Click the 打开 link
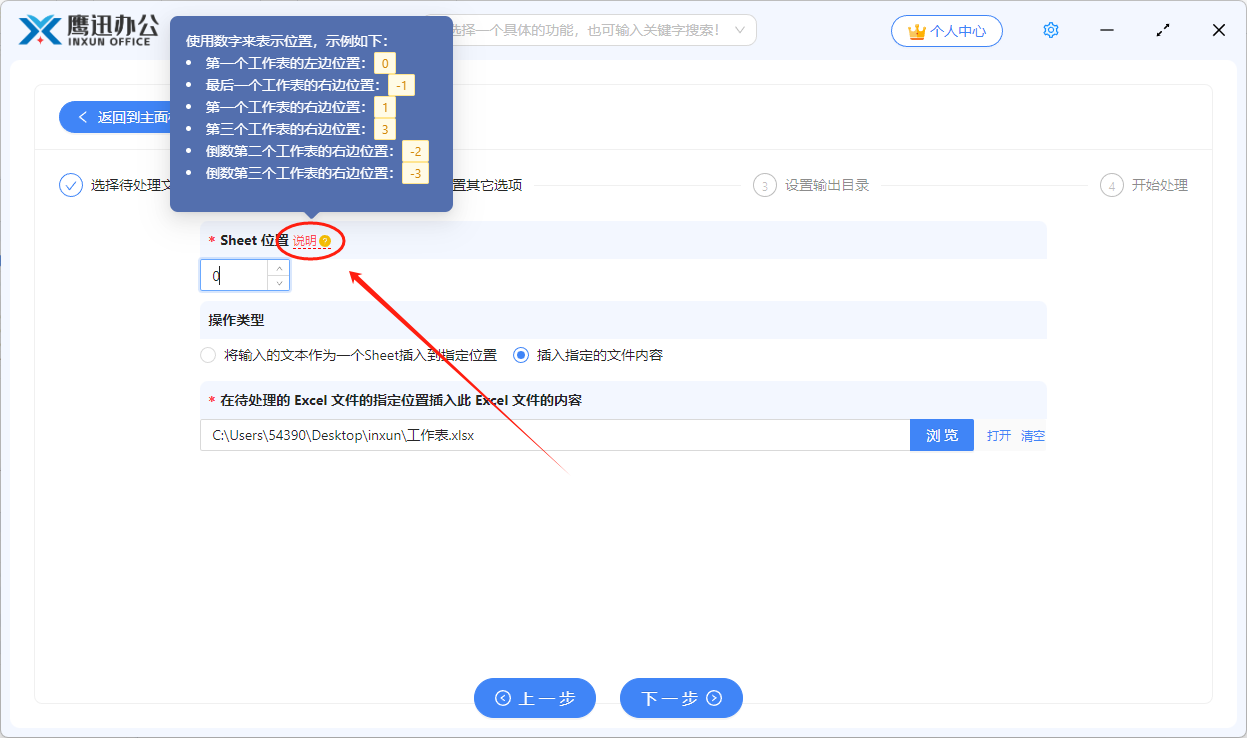Viewport: 1247px width, 738px height. click(997, 435)
